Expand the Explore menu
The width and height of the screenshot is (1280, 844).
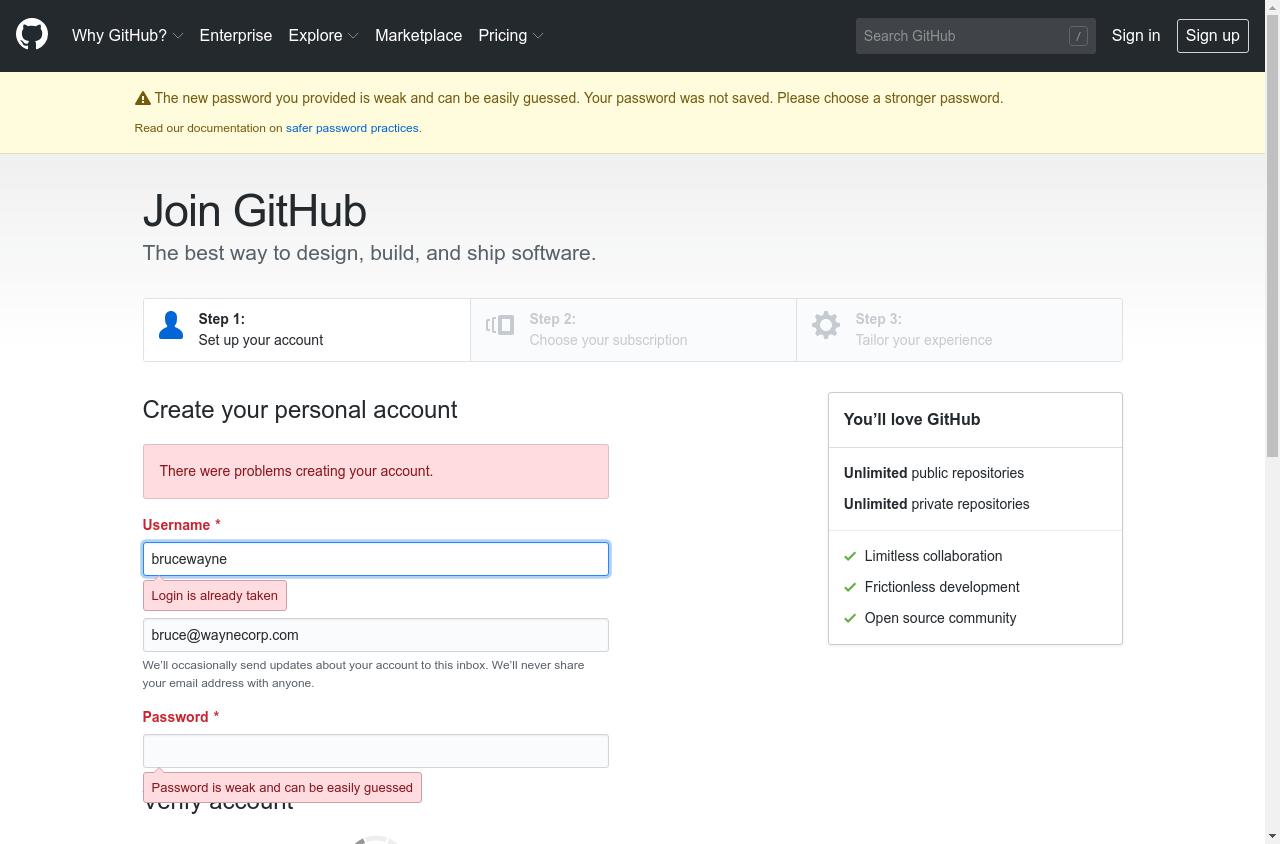[323, 35]
